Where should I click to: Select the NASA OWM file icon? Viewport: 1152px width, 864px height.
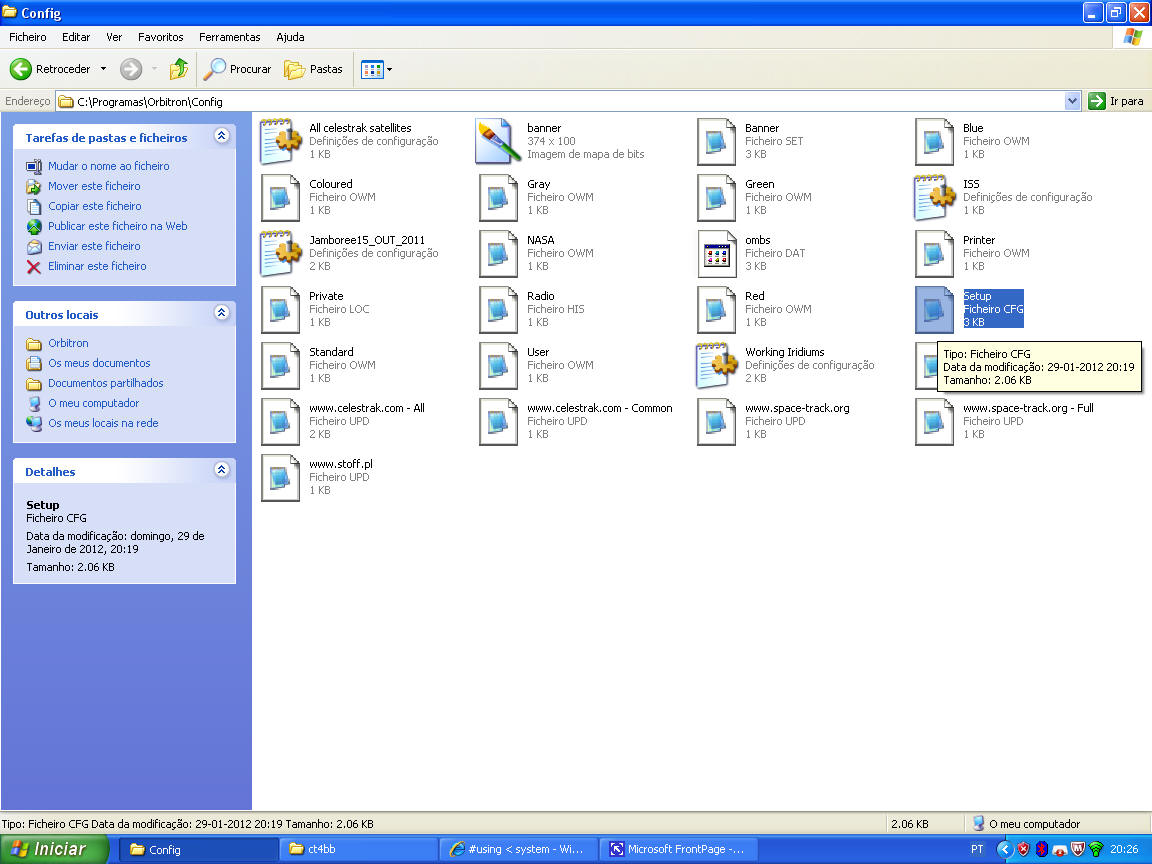[x=498, y=253]
